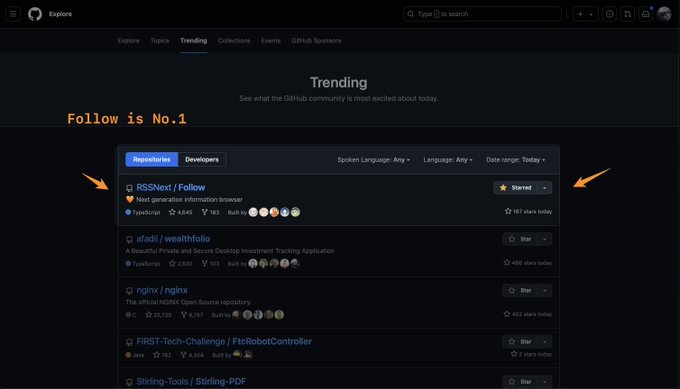This screenshot has height=389, width=680.
Task: Switch to the Events tab
Action: (271, 40)
